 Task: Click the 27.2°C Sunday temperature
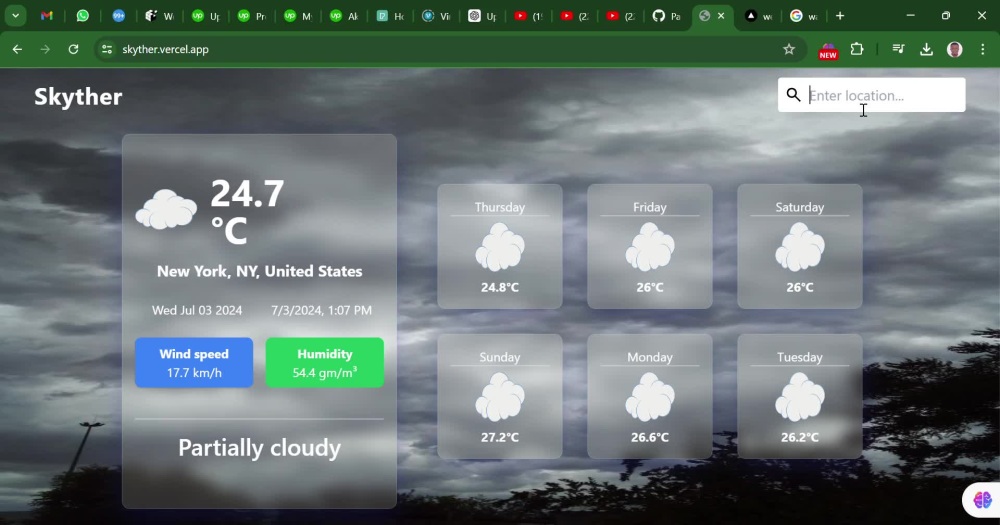point(500,438)
